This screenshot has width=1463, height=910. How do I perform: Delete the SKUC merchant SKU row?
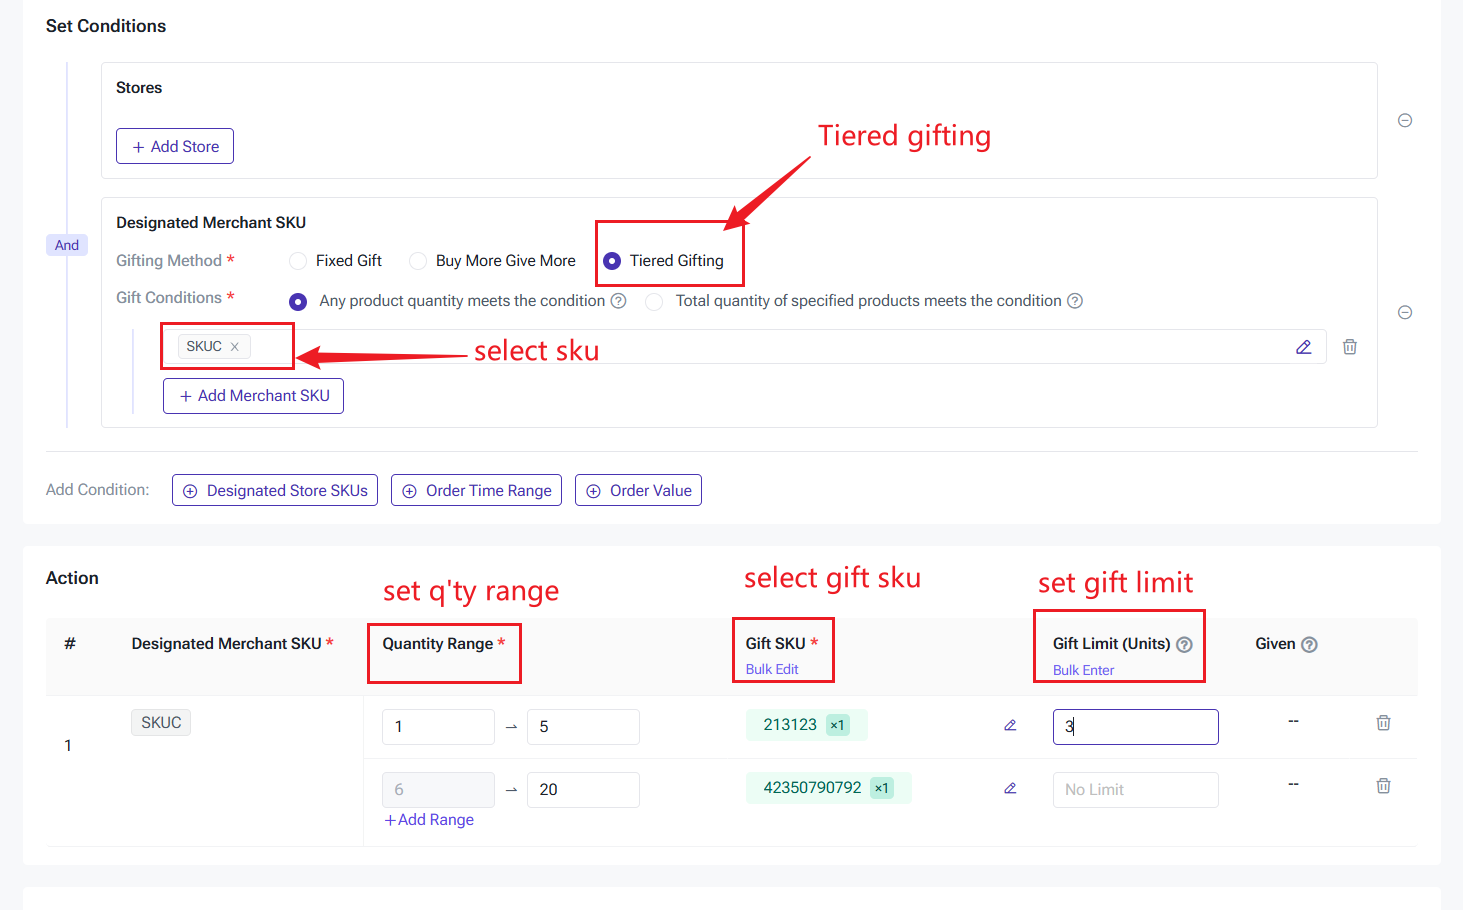coord(1350,347)
